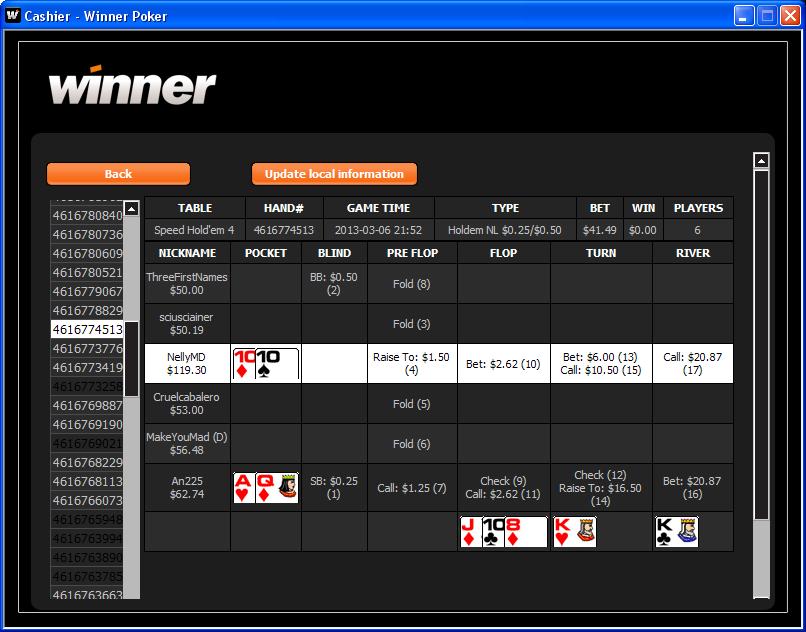Select hand 4616763994 in the list
Screen dimensions: 806x632
pos(87,539)
